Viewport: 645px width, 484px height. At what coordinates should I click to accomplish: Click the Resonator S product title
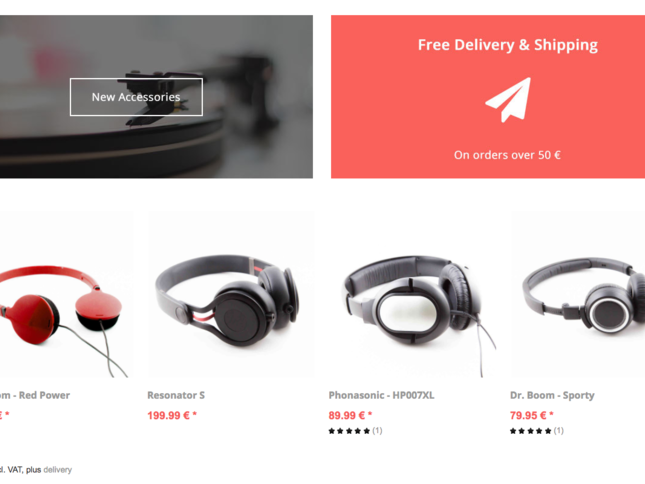point(176,395)
